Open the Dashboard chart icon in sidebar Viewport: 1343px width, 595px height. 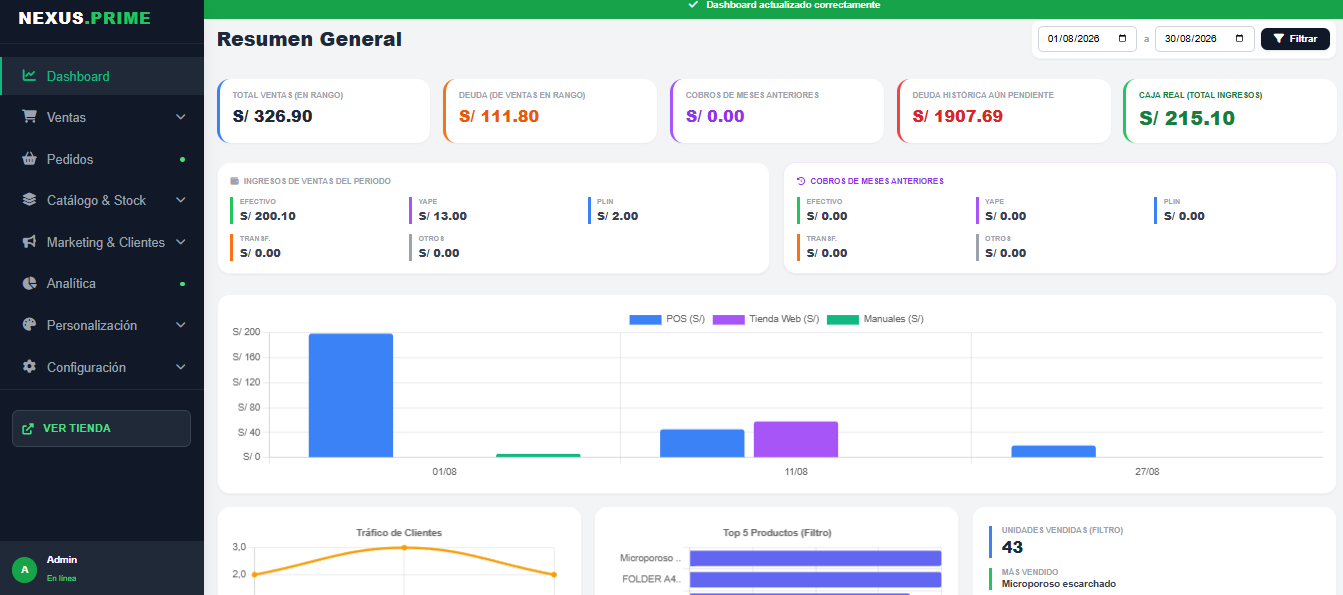point(29,76)
